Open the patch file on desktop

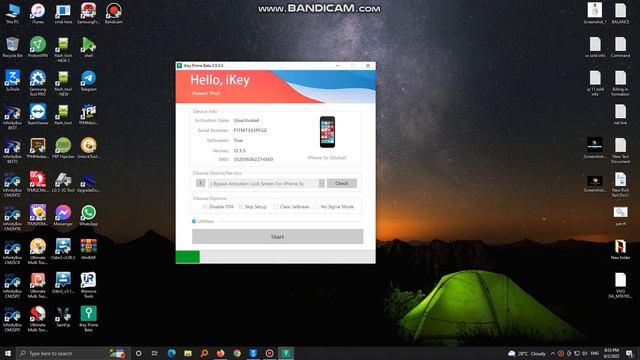(x=620, y=216)
